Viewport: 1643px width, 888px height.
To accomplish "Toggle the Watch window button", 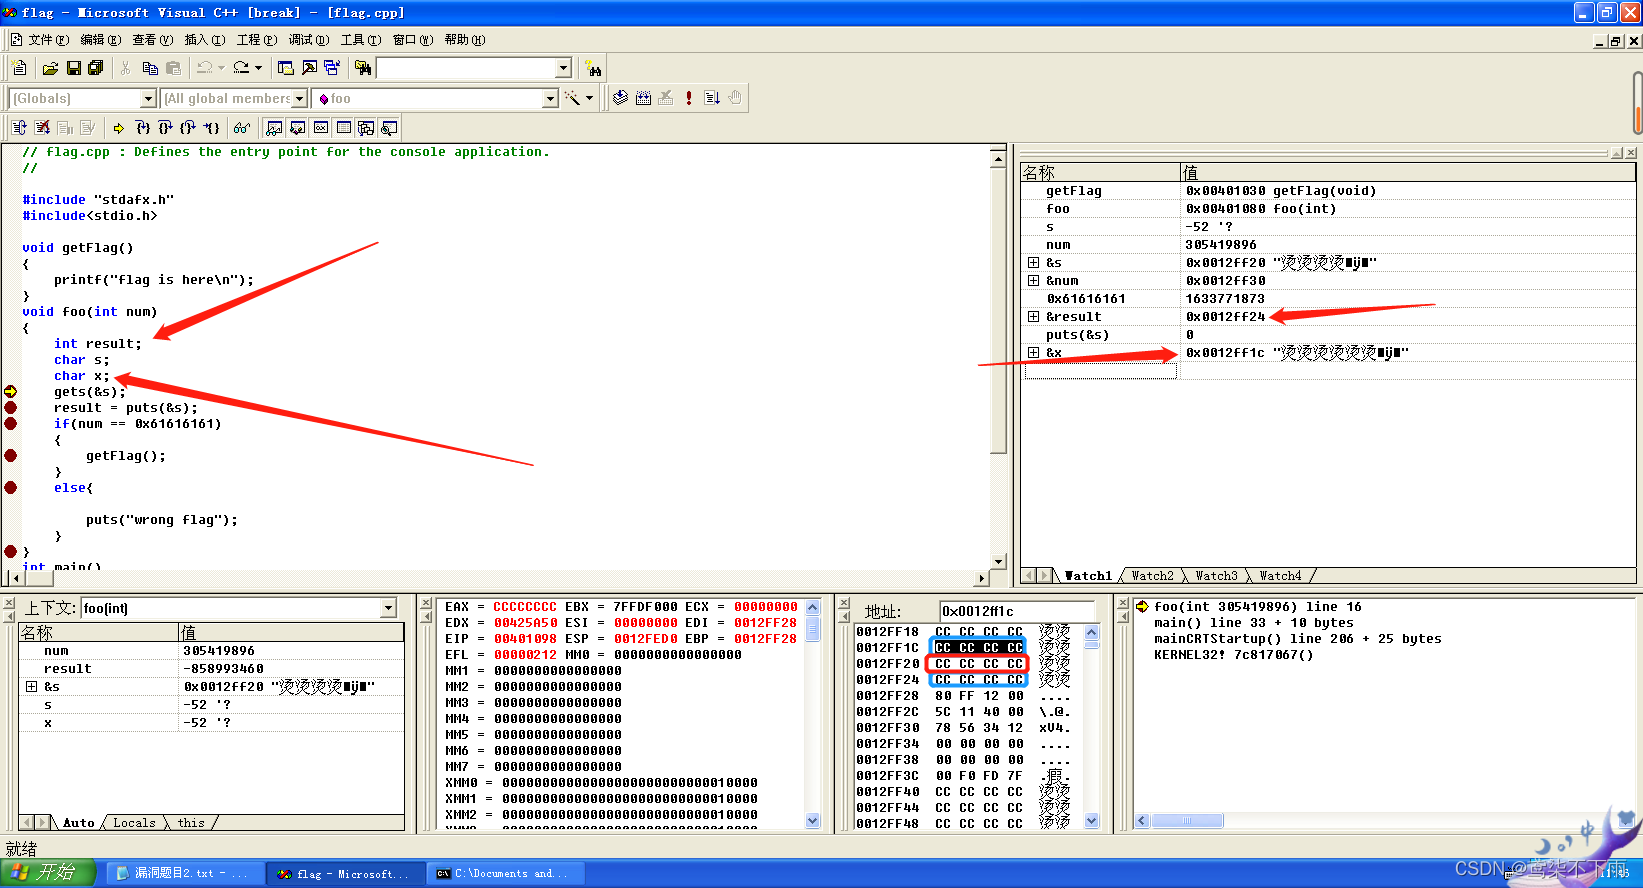I will (x=274, y=127).
